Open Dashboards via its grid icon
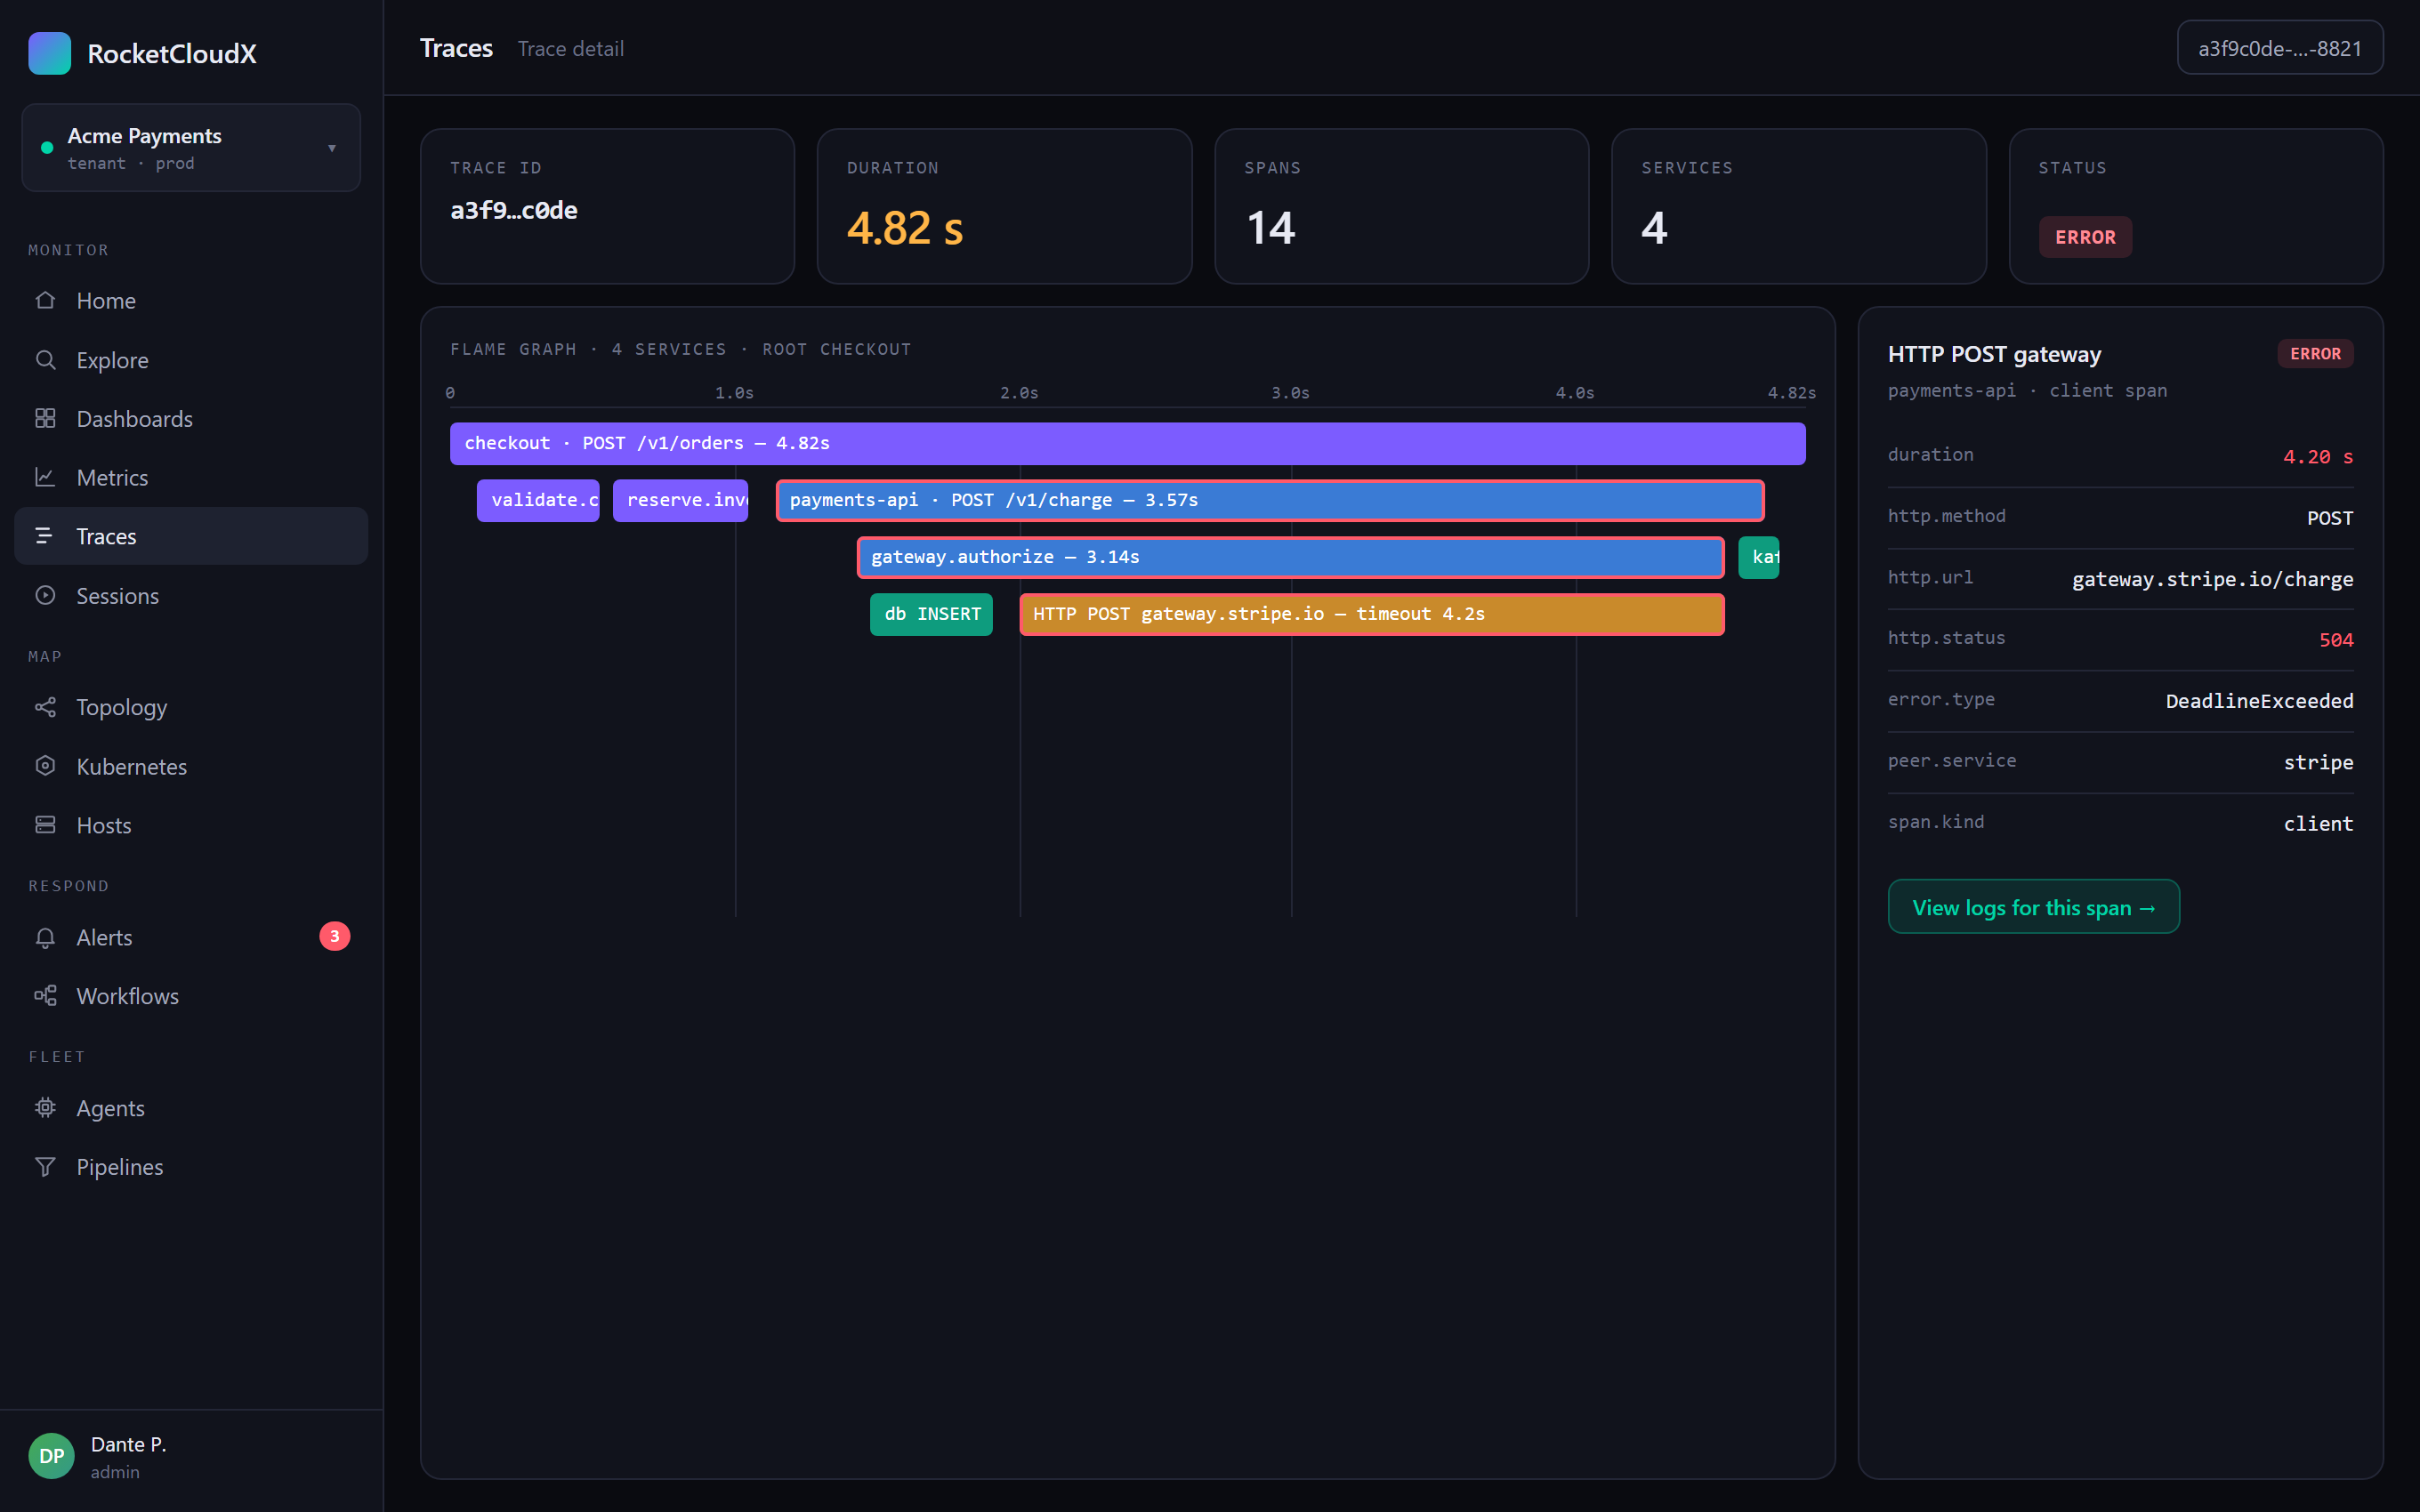The image size is (2420, 1512). (x=45, y=418)
